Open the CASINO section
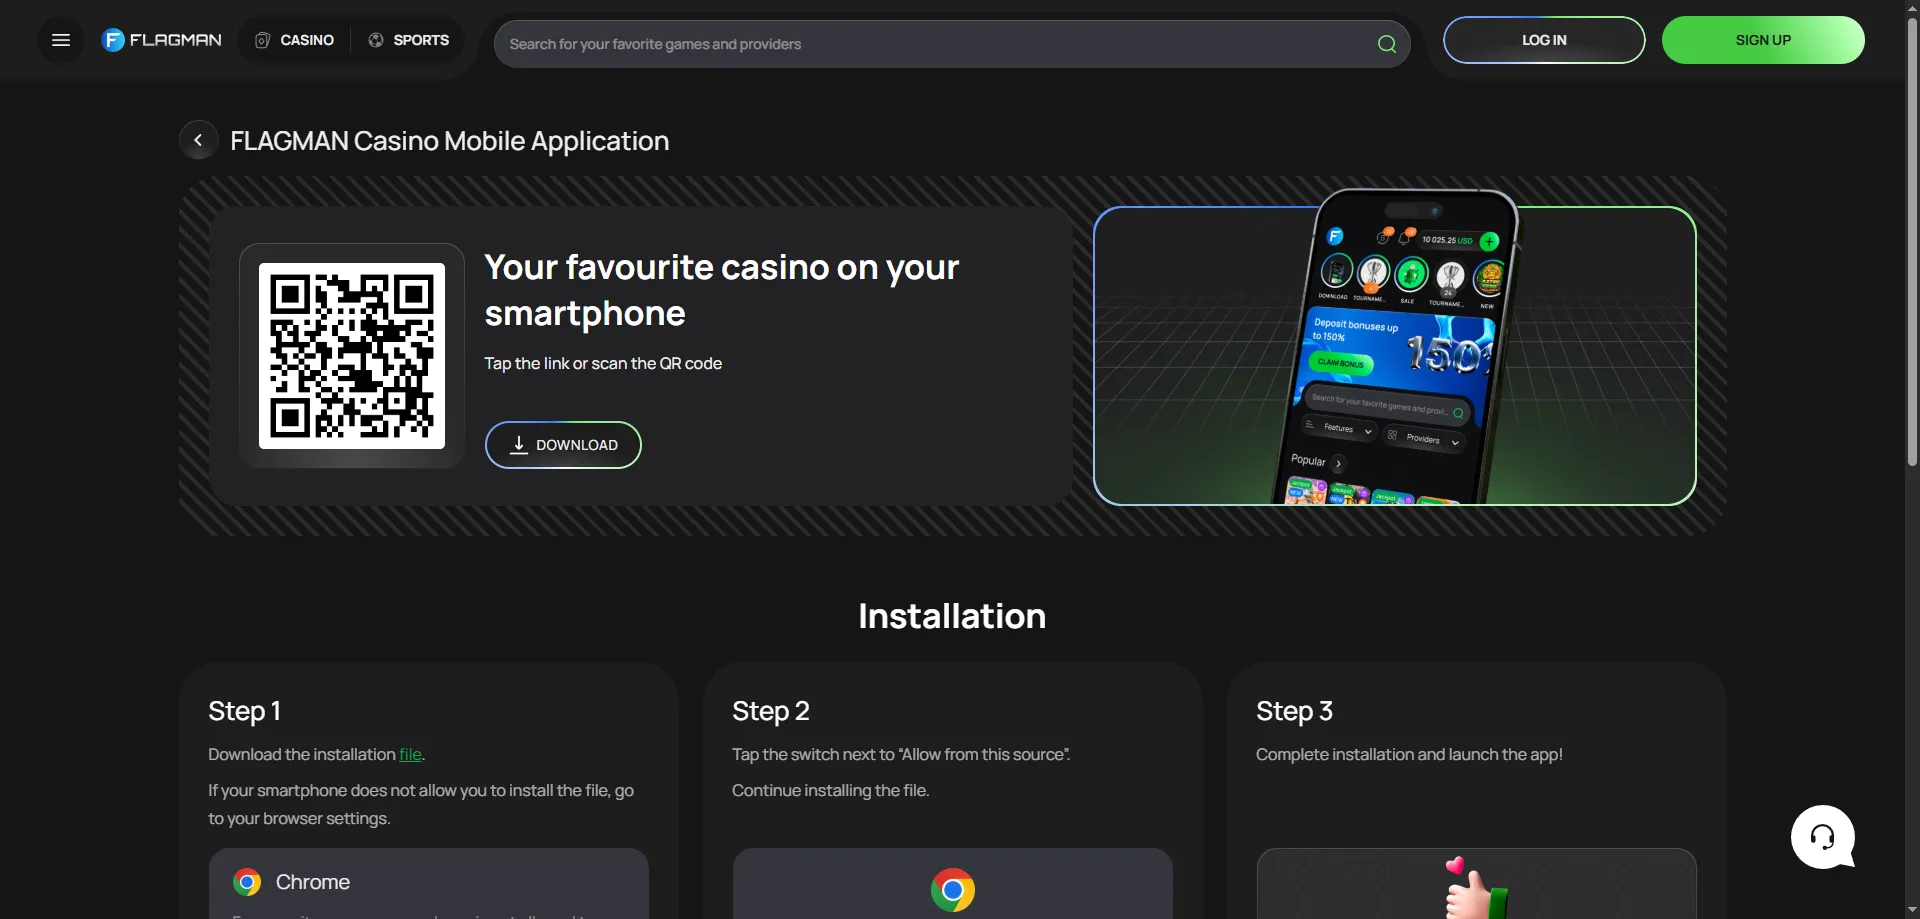This screenshot has width=1920, height=919. tap(295, 40)
